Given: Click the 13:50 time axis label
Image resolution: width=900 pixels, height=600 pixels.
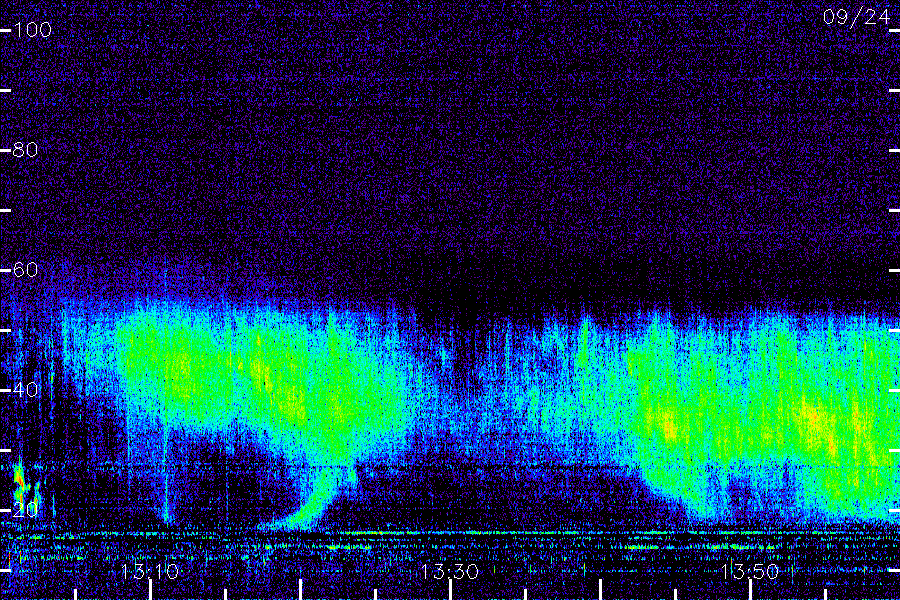Looking at the screenshot, I should (x=750, y=571).
